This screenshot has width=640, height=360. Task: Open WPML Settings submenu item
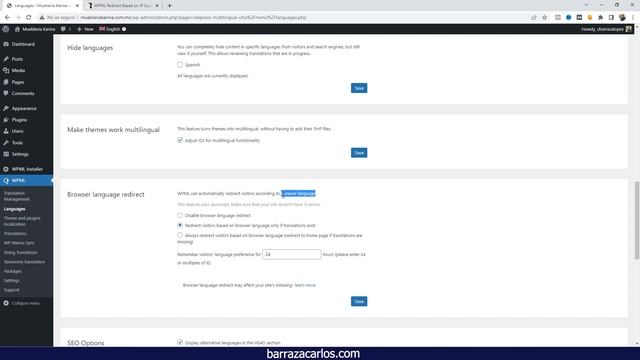tap(11, 280)
